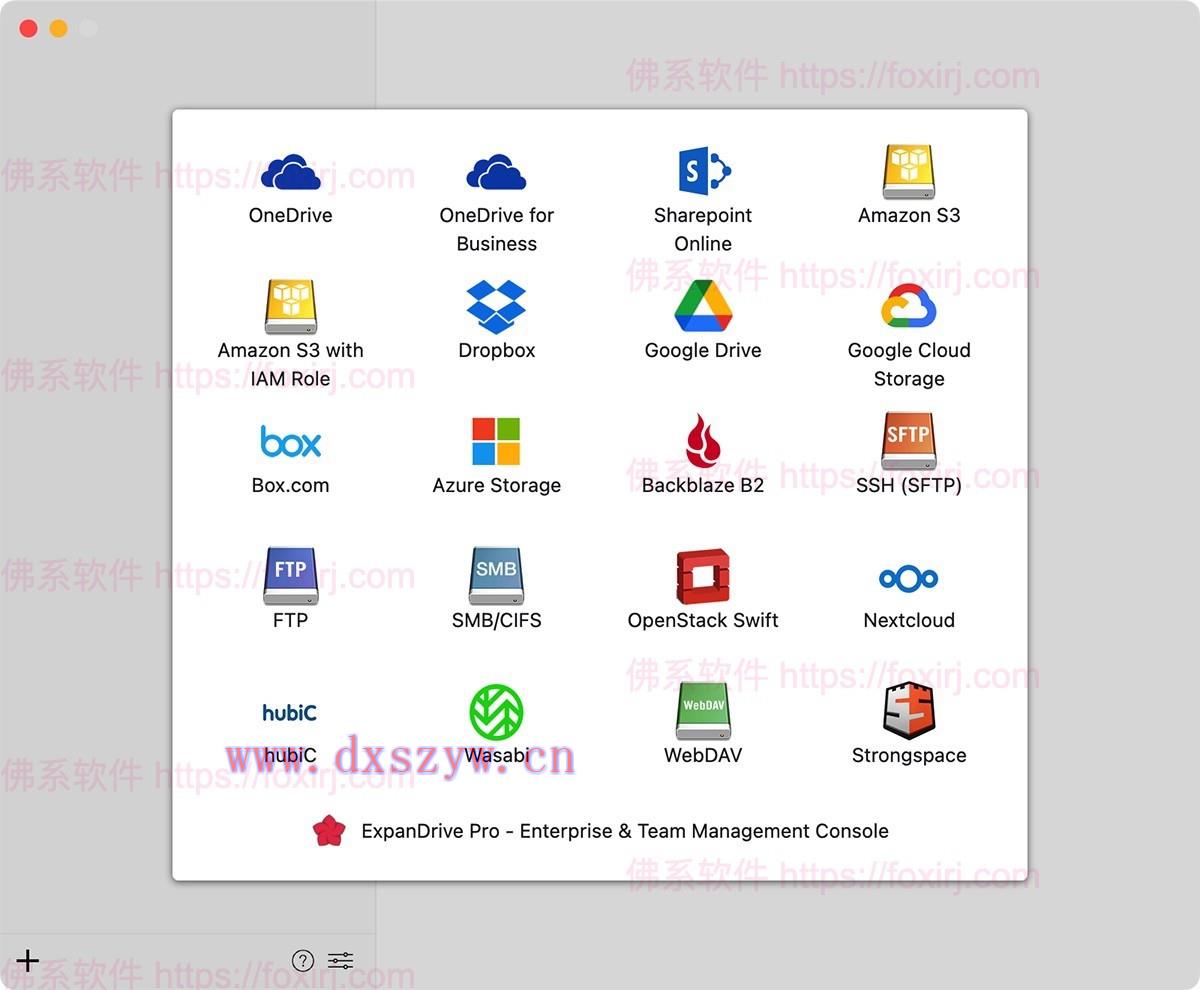Image resolution: width=1200 pixels, height=990 pixels.
Task: Click the Dropbox icon
Action: (x=496, y=306)
